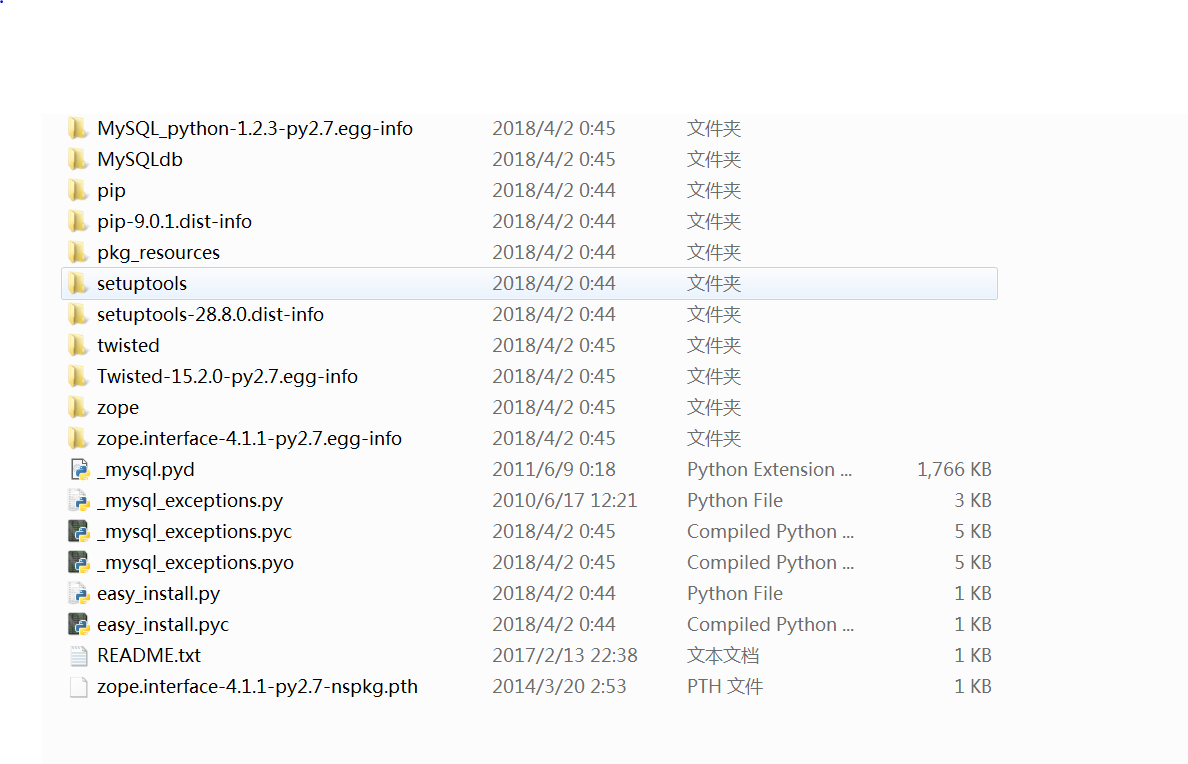Click the setuptools folder icon
The width and height of the screenshot is (1188, 764).
point(77,283)
